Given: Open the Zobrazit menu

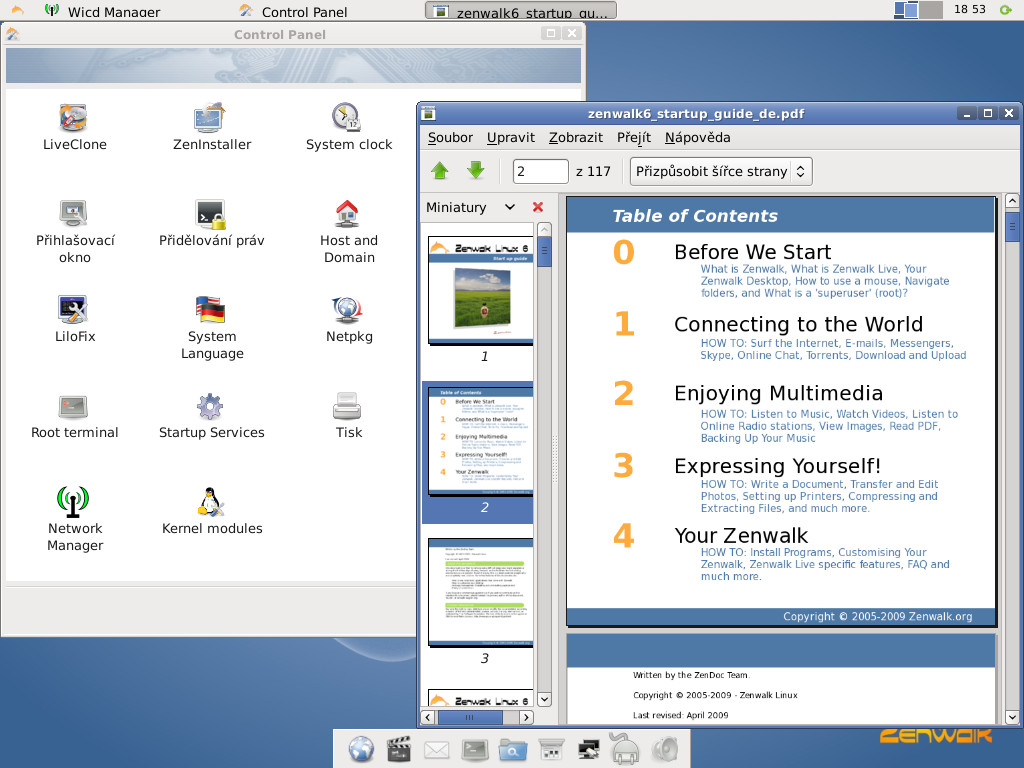Looking at the screenshot, I should [575, 137].
